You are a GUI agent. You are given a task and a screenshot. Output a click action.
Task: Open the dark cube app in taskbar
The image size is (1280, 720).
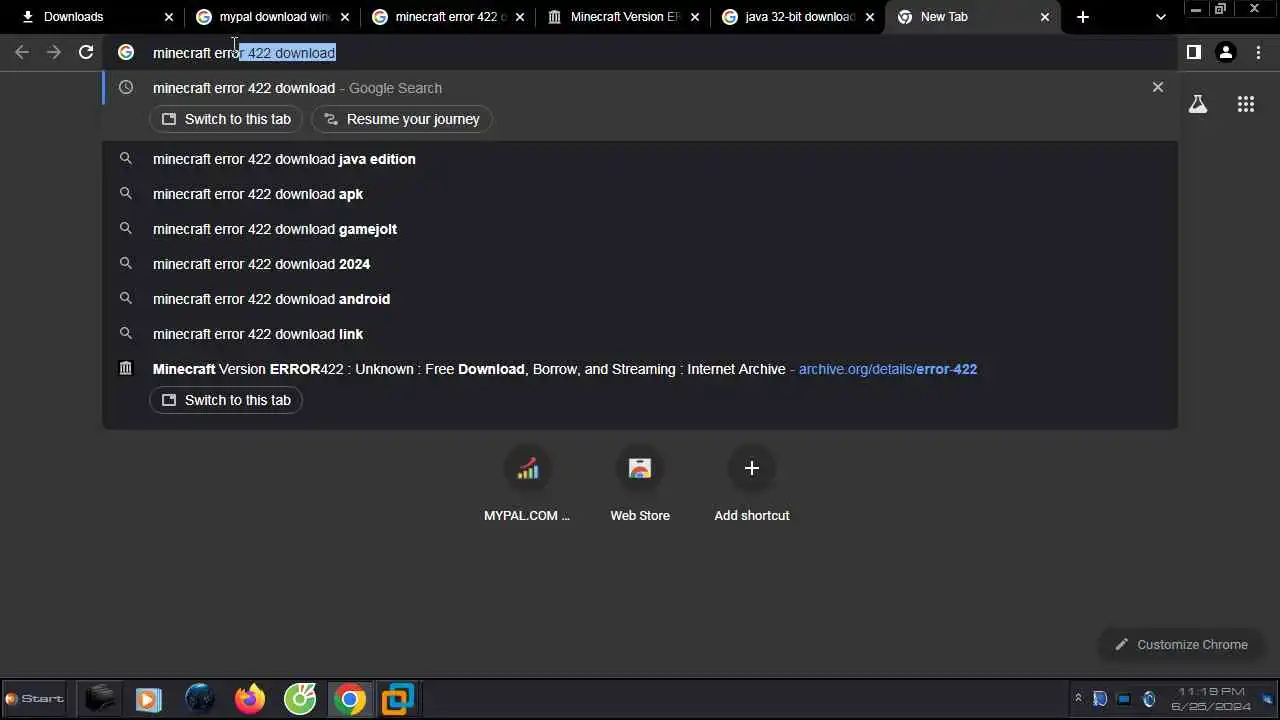coord(99,698)
